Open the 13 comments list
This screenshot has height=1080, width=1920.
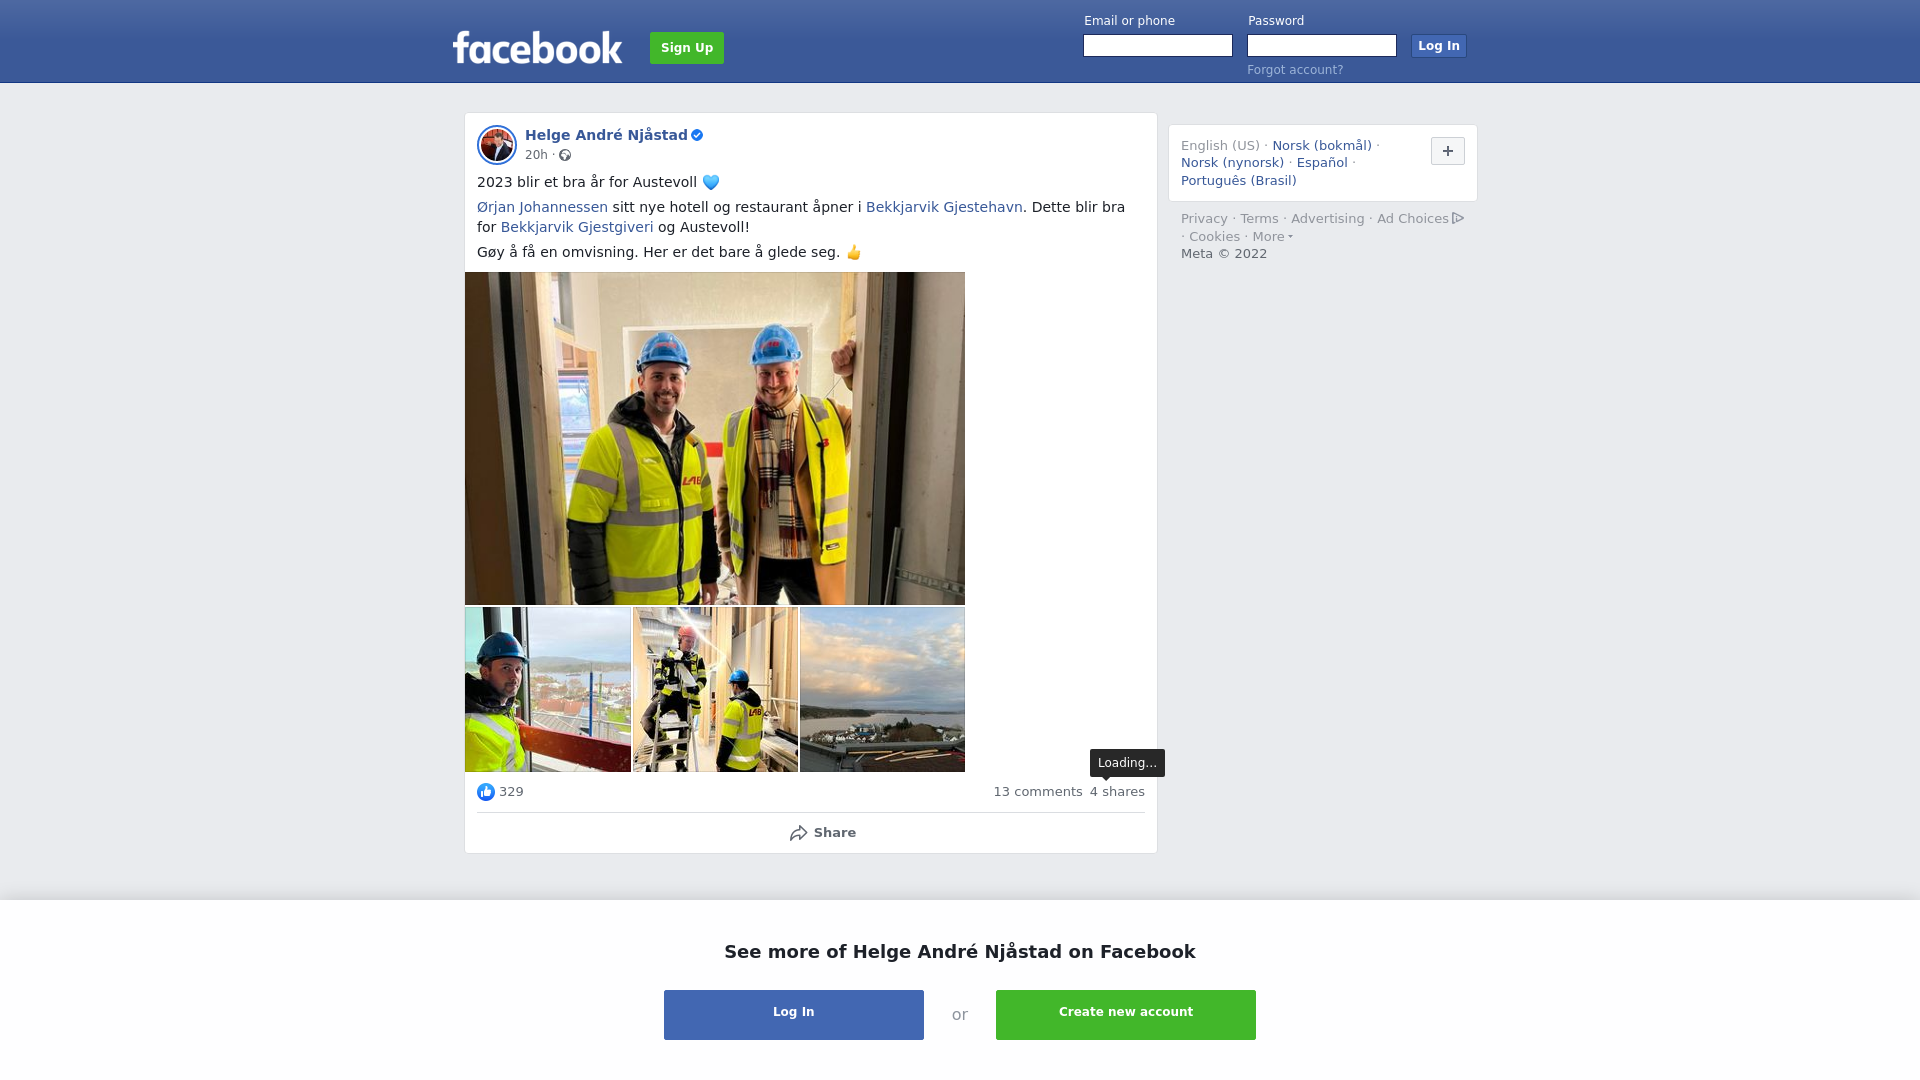pos(1038,792)
